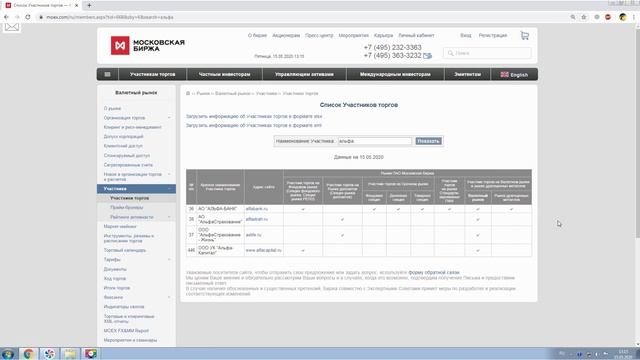640x360 pixels.
Task: Click the 'Показать' button
Action: (428, 141)
